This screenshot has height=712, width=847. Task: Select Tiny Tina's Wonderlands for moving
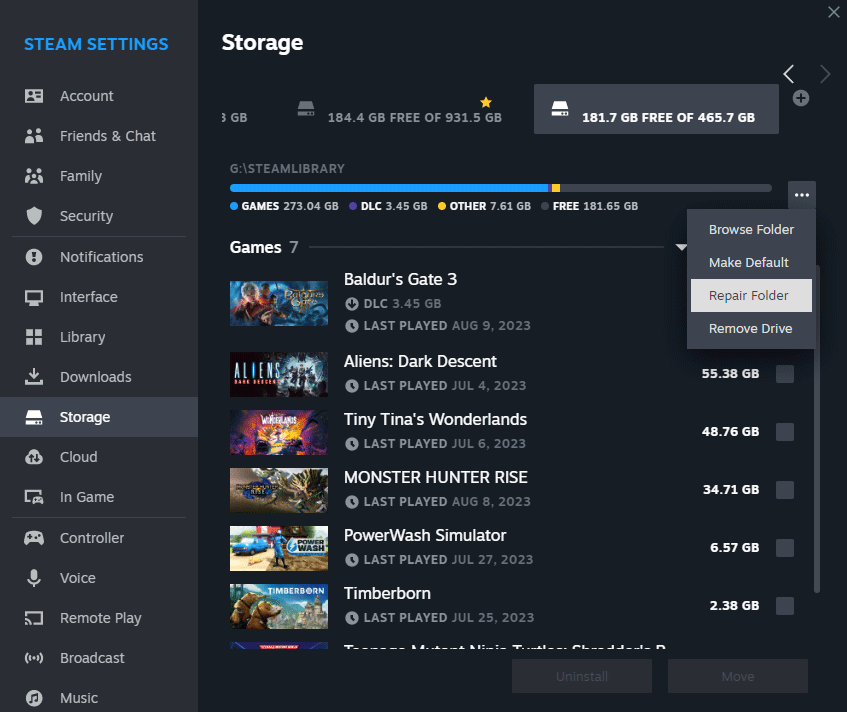click(785, 431)
